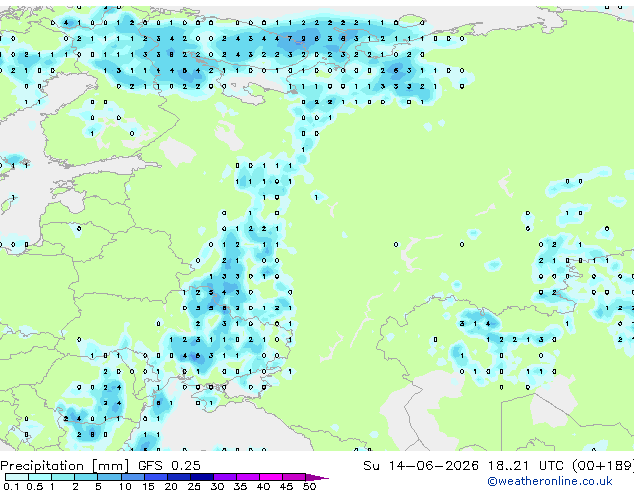Click the 'Precipitation [mm]' title text
Image resolution: width=634 pixels, height=490 pixels.
tap(65, 466)
